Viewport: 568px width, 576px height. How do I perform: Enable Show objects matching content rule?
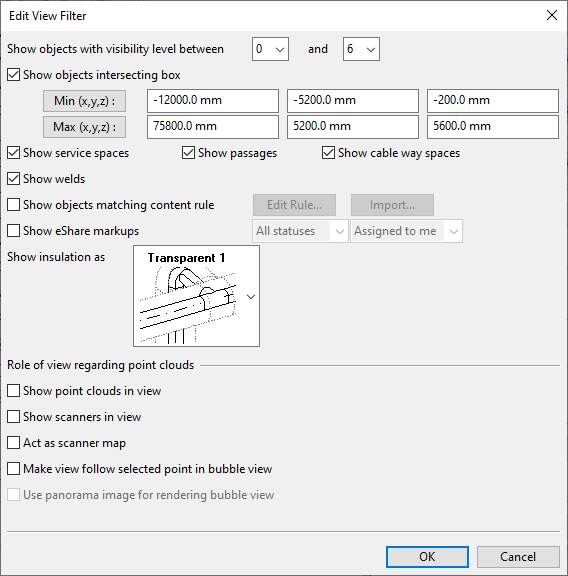click(14, 205)
